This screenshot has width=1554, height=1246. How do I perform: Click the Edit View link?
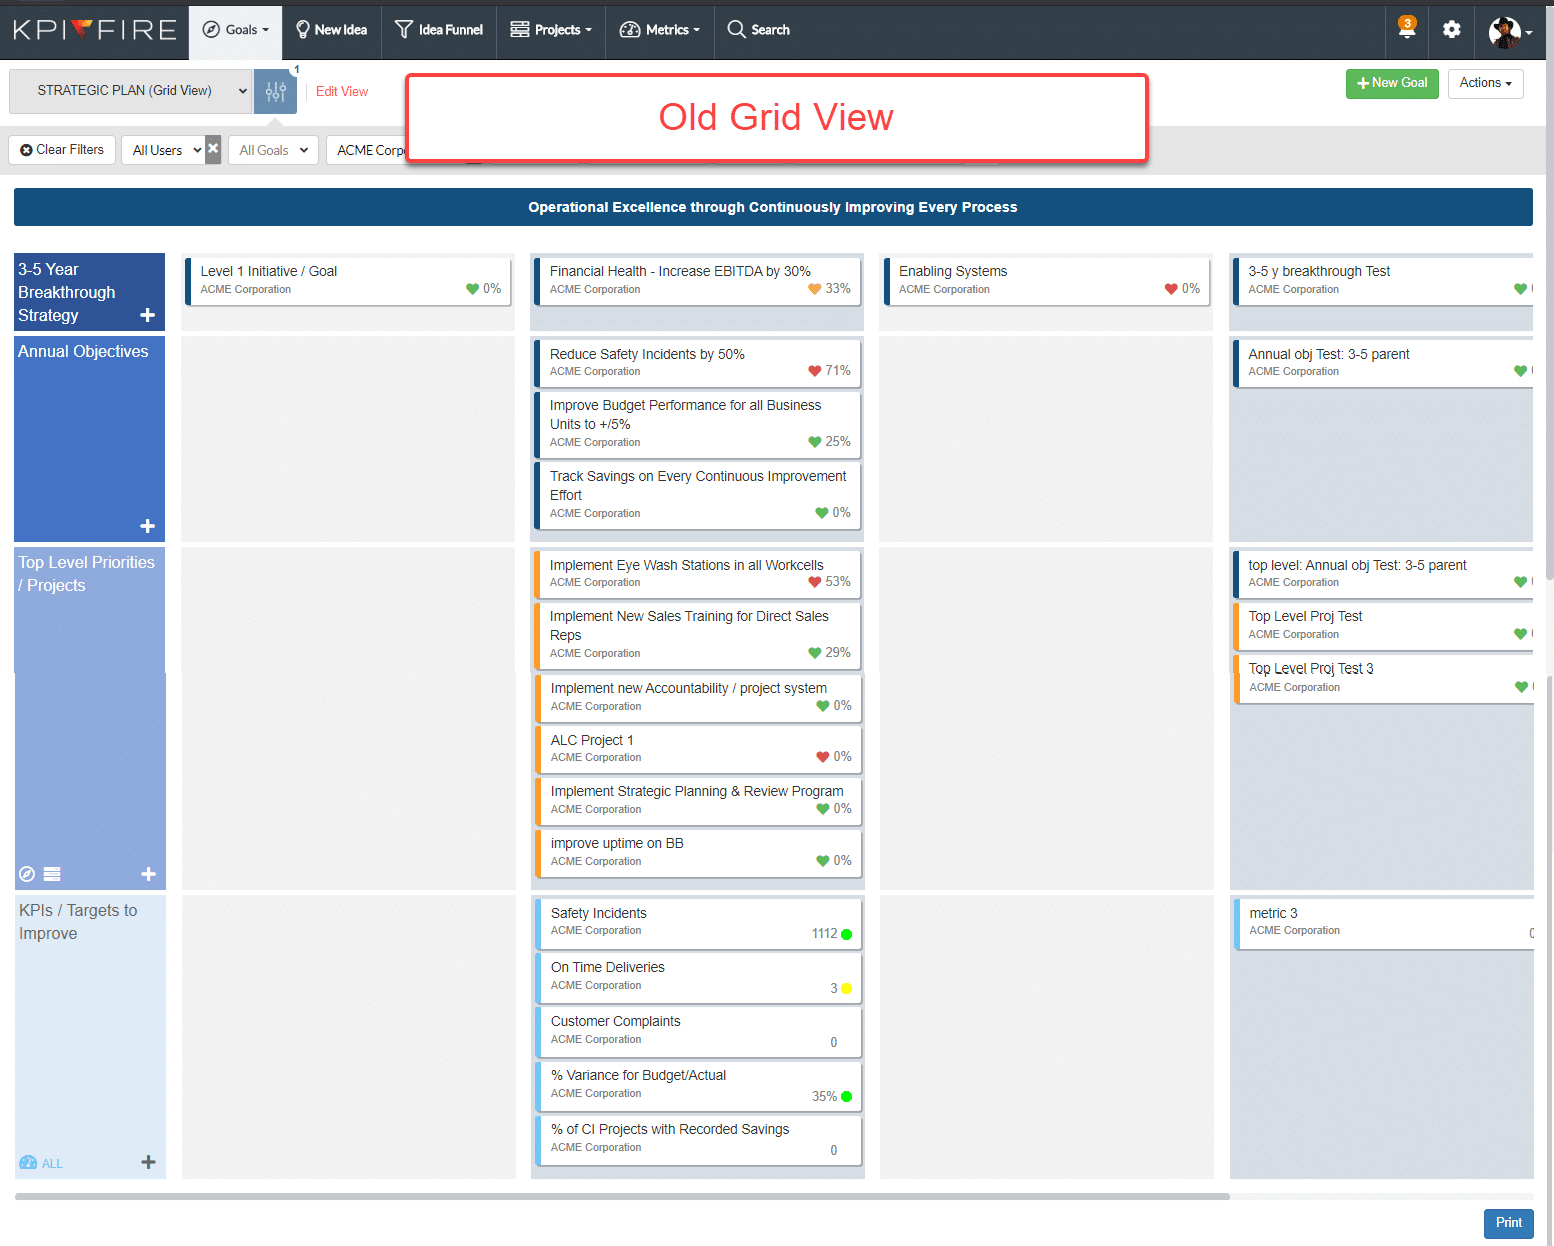point(342,91)
